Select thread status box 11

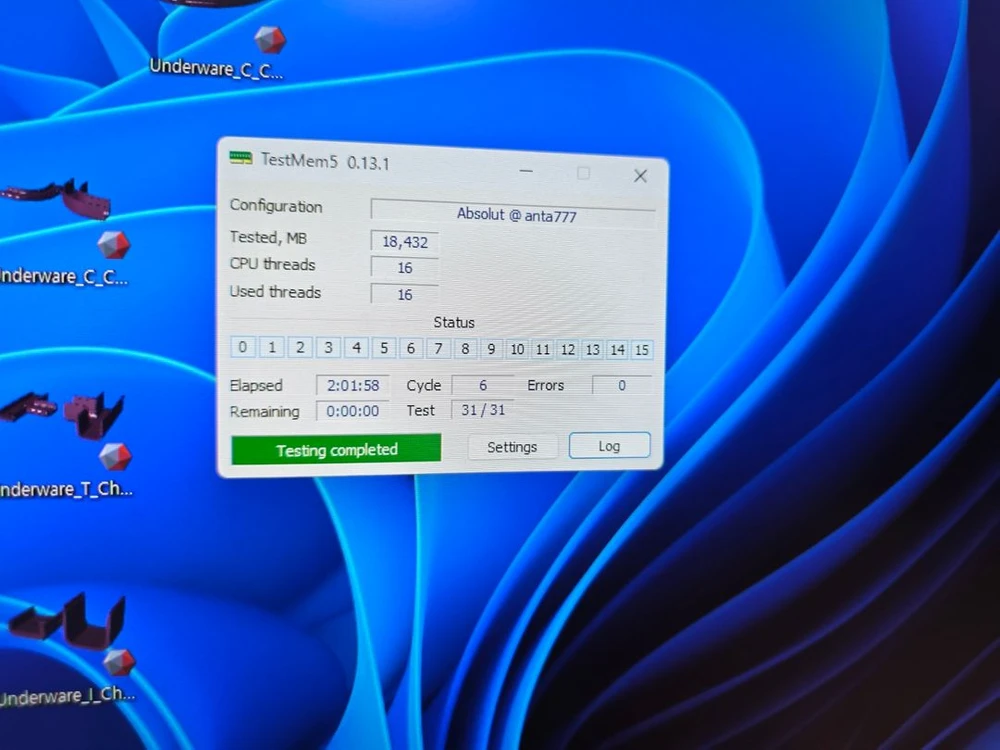coord(543,349)
